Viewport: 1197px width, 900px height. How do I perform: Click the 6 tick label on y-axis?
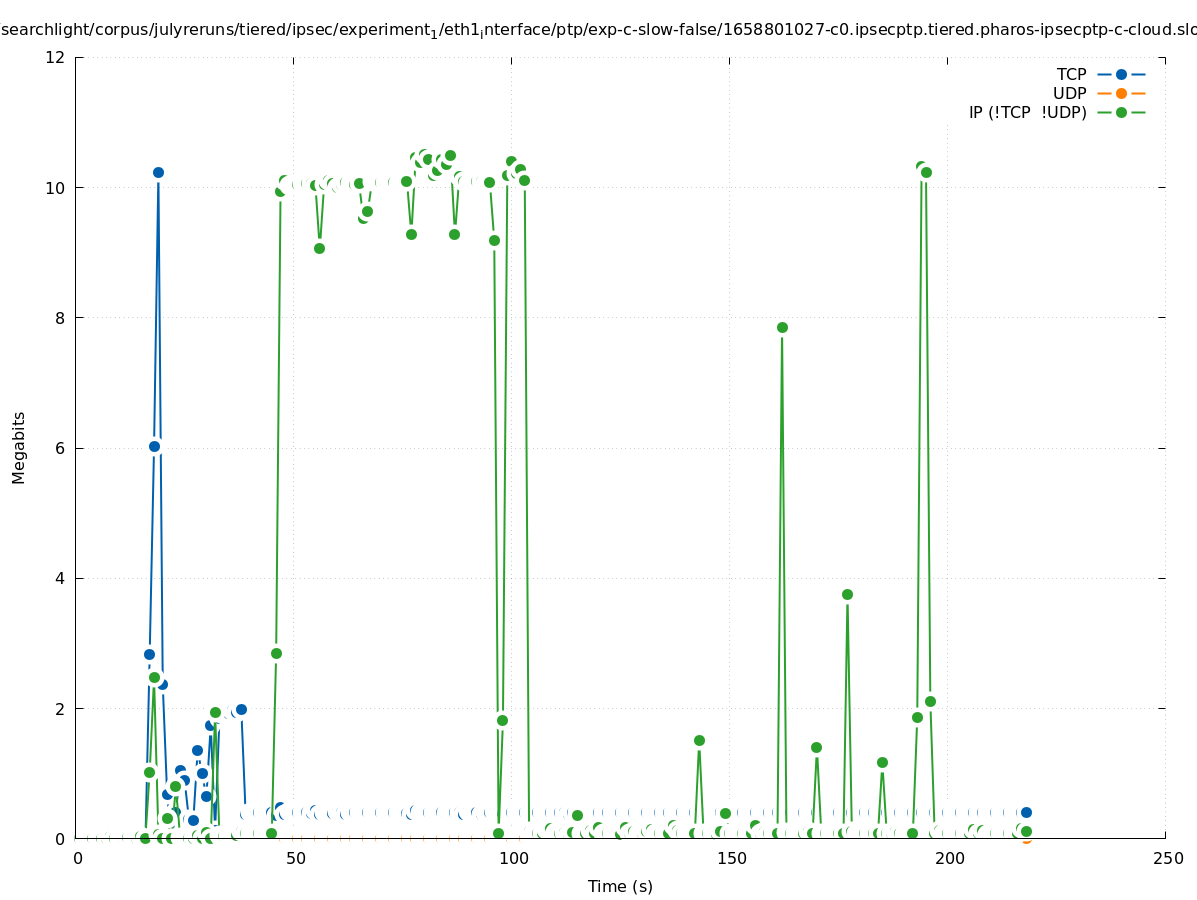point(60,448)
